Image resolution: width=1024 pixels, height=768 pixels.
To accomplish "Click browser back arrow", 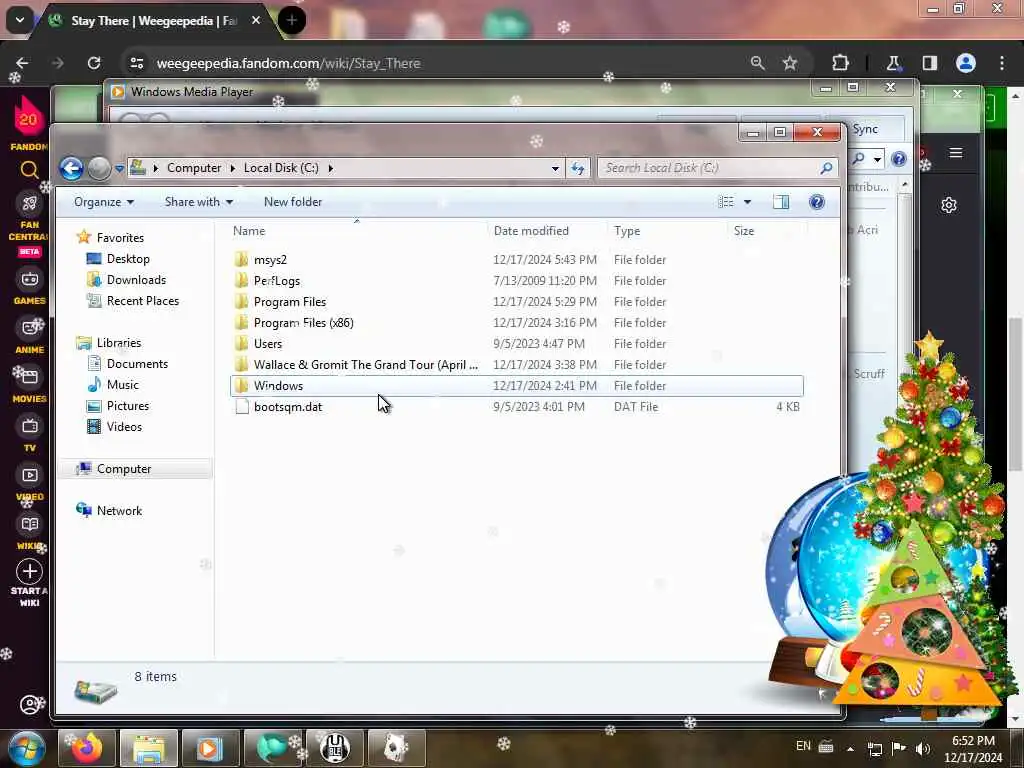I will (x=22, y=63).
